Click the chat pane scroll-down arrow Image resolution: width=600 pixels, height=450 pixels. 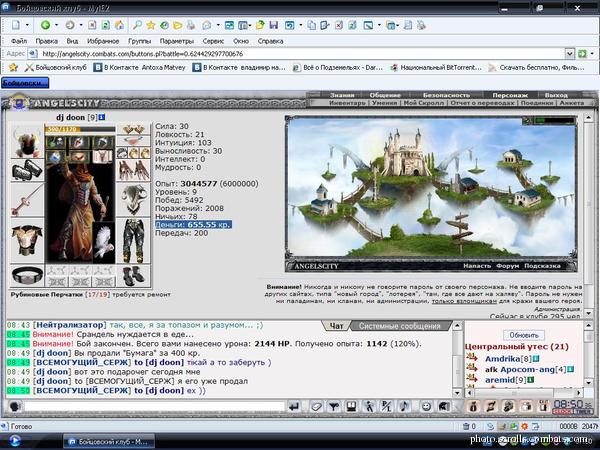pos(457,393)
